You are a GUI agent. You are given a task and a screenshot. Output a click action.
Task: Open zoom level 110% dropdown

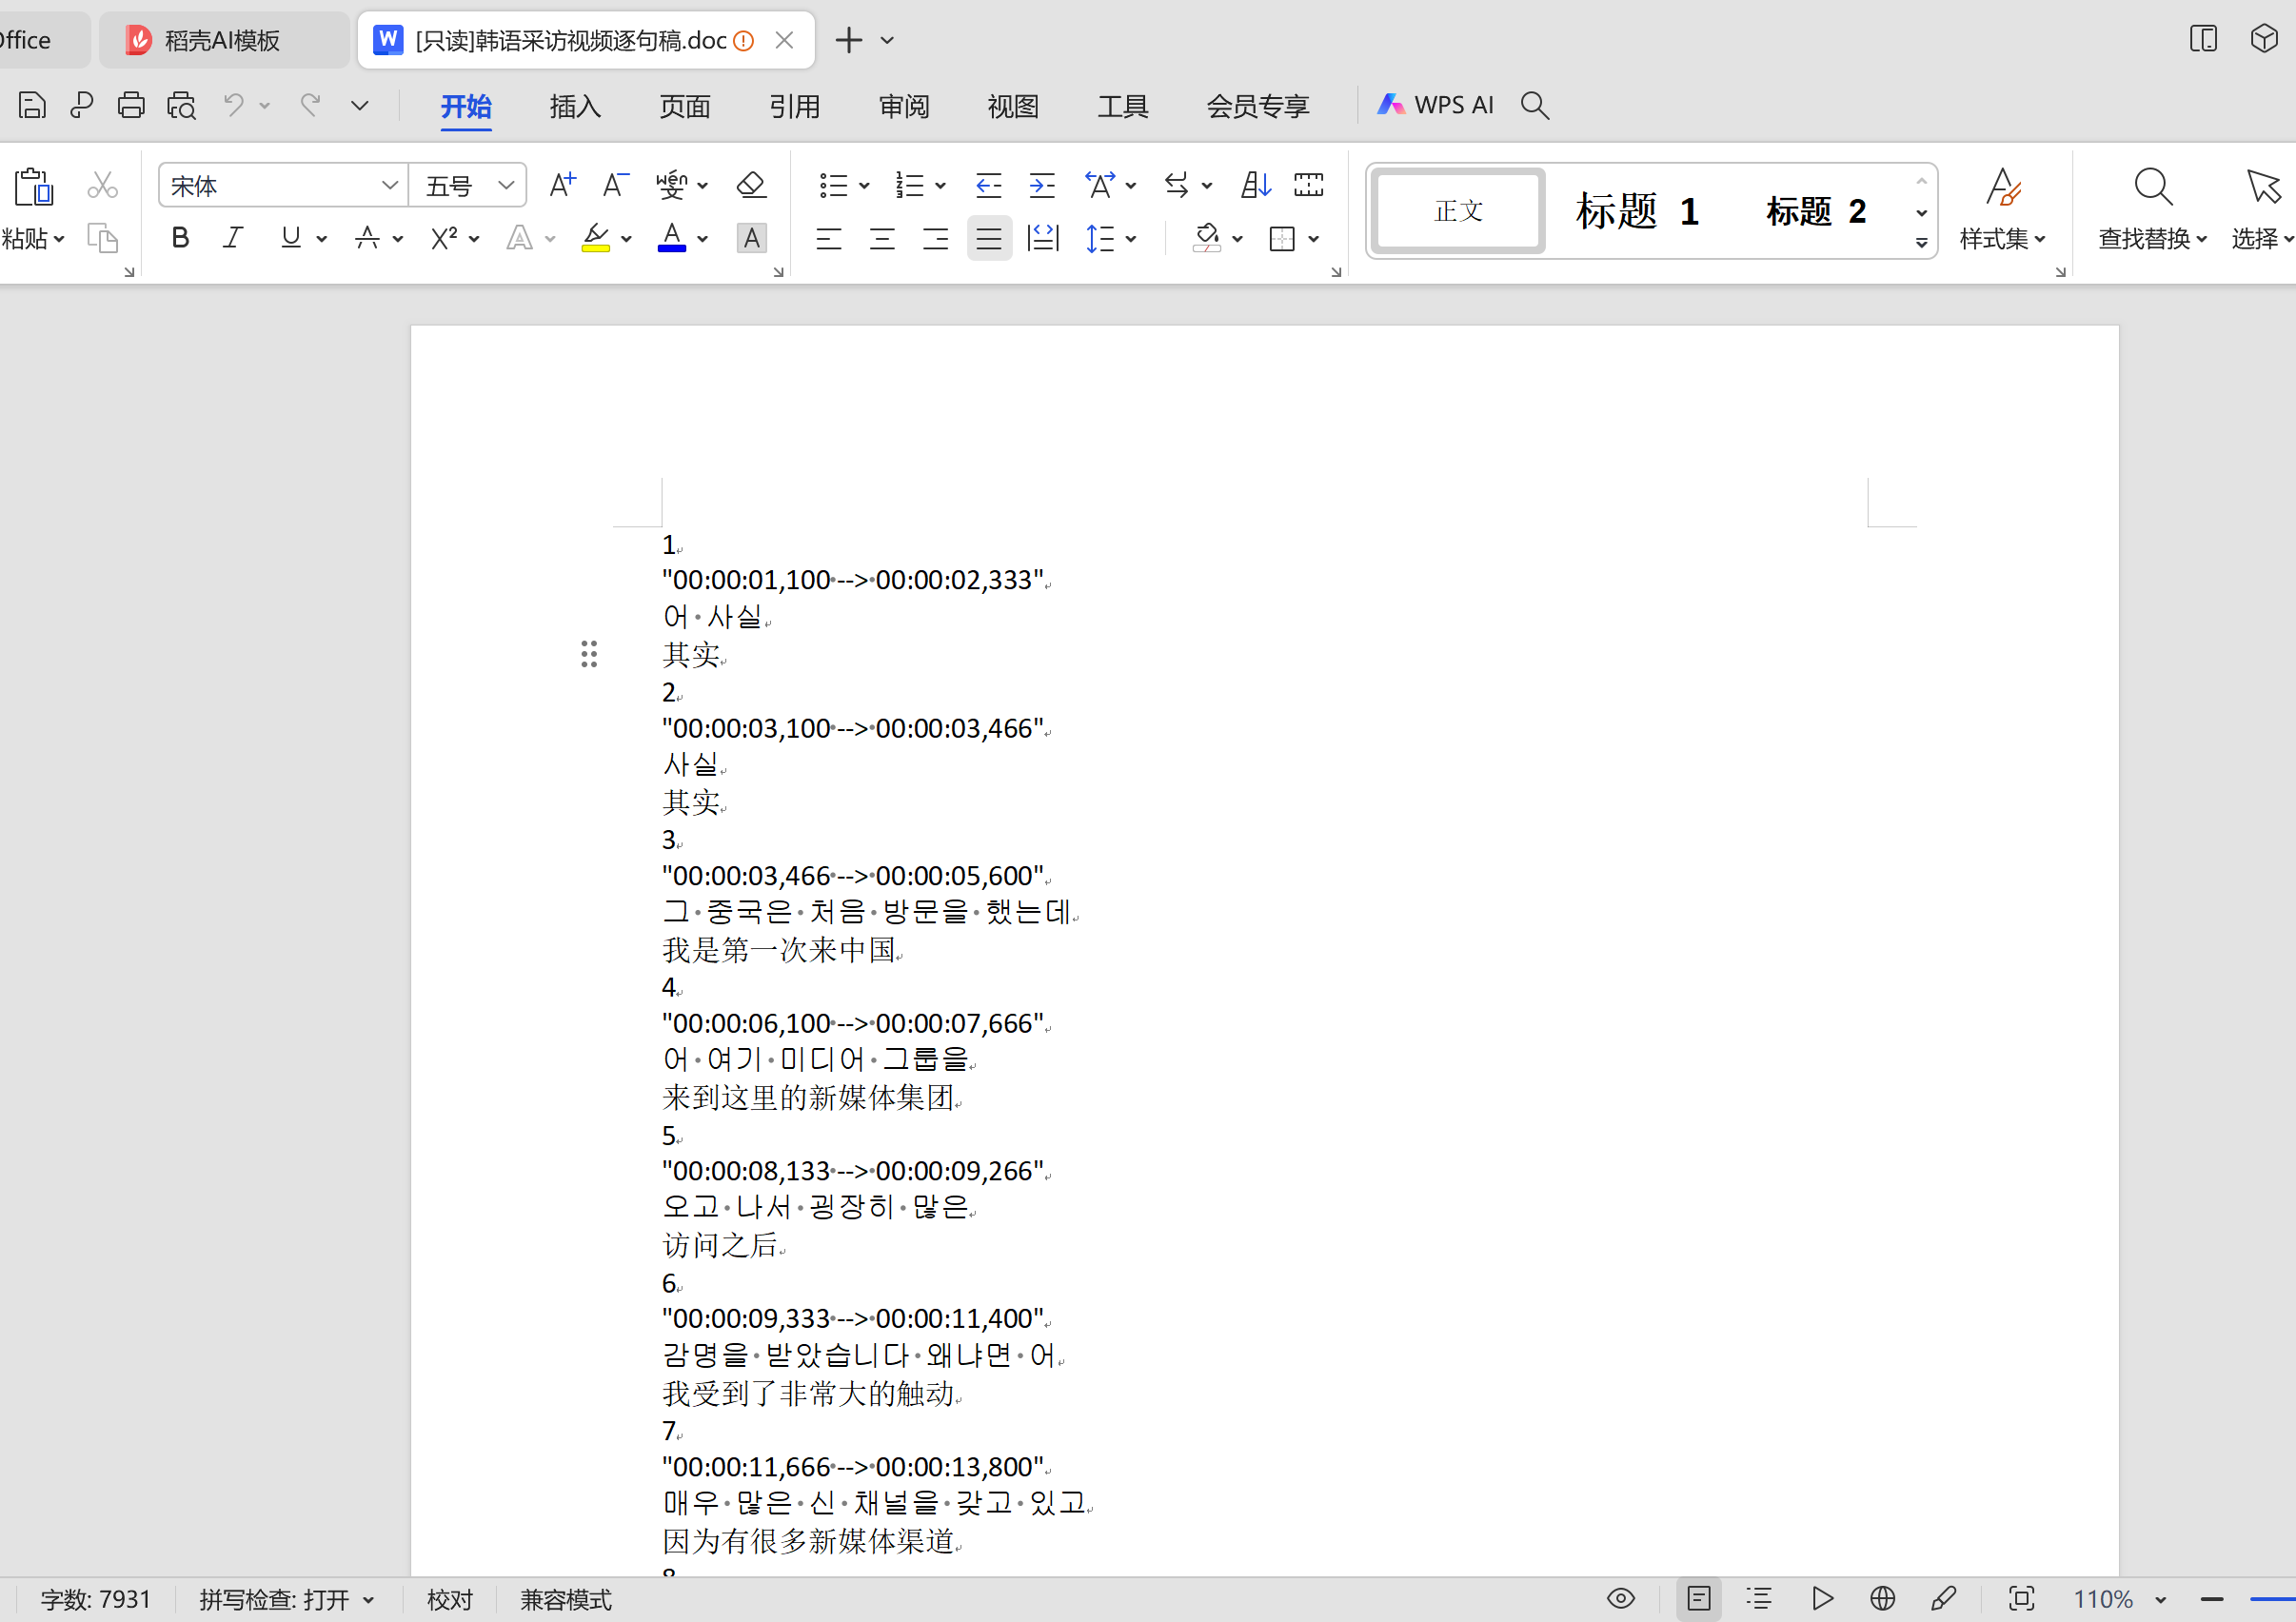point(2160,1600)
